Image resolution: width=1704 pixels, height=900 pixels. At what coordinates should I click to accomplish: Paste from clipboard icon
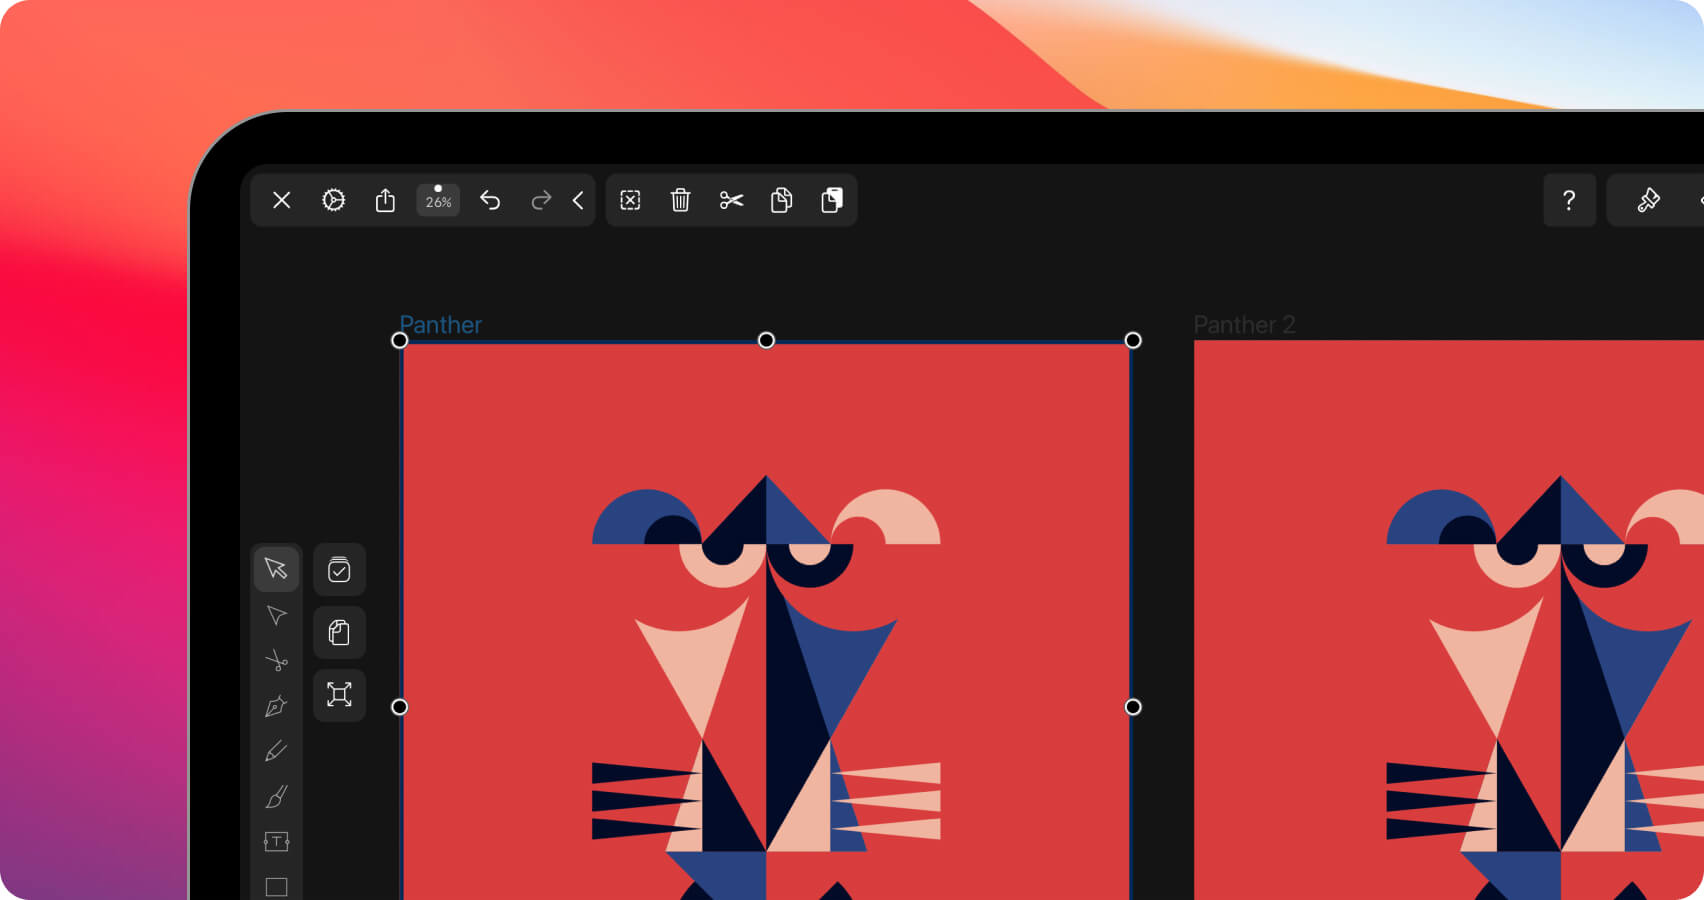(x=832, y=200)
